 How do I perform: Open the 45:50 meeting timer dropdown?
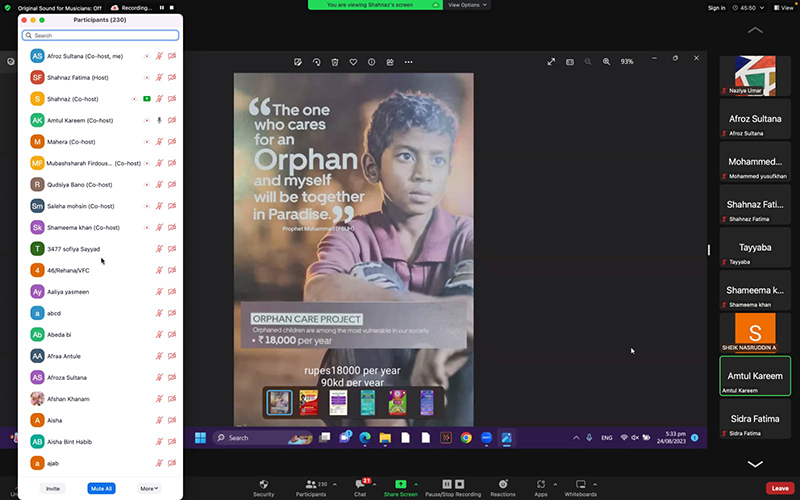pyautogui.click(x=748, y=8)
